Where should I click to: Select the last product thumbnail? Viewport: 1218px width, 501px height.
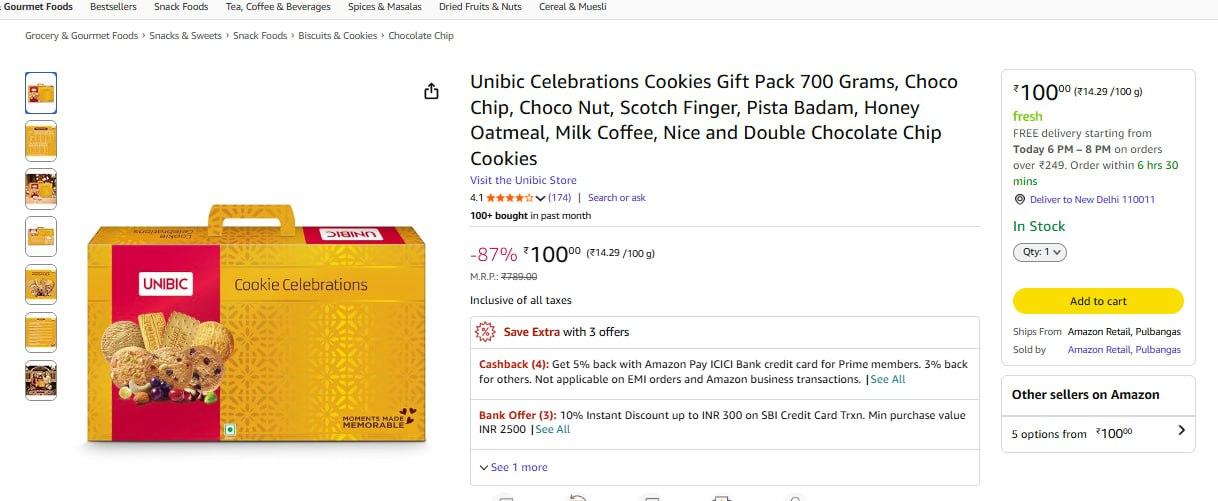point(41,381)
